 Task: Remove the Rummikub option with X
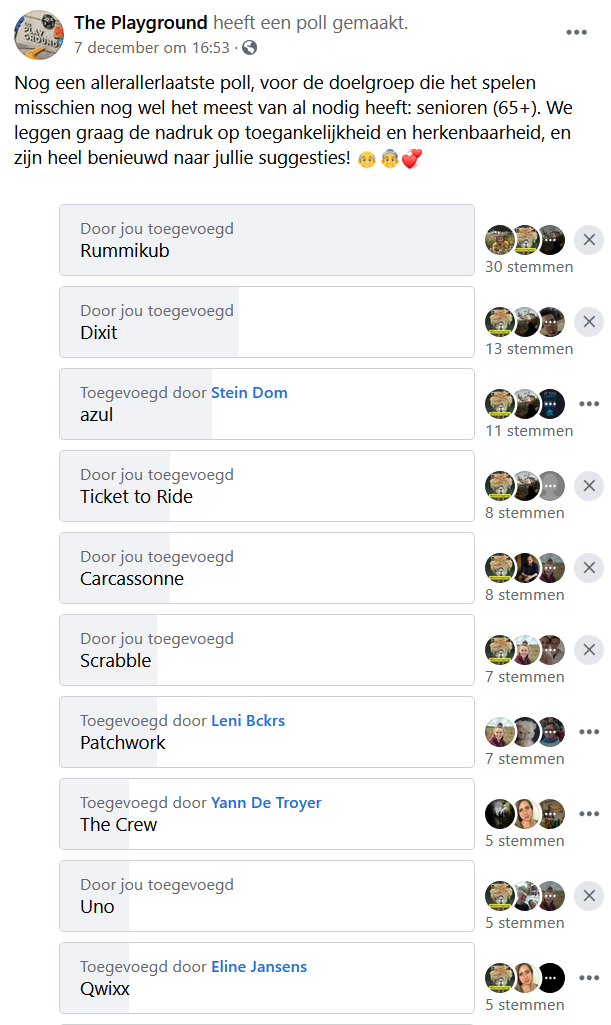pyautogui.click(x=589, y=240)
